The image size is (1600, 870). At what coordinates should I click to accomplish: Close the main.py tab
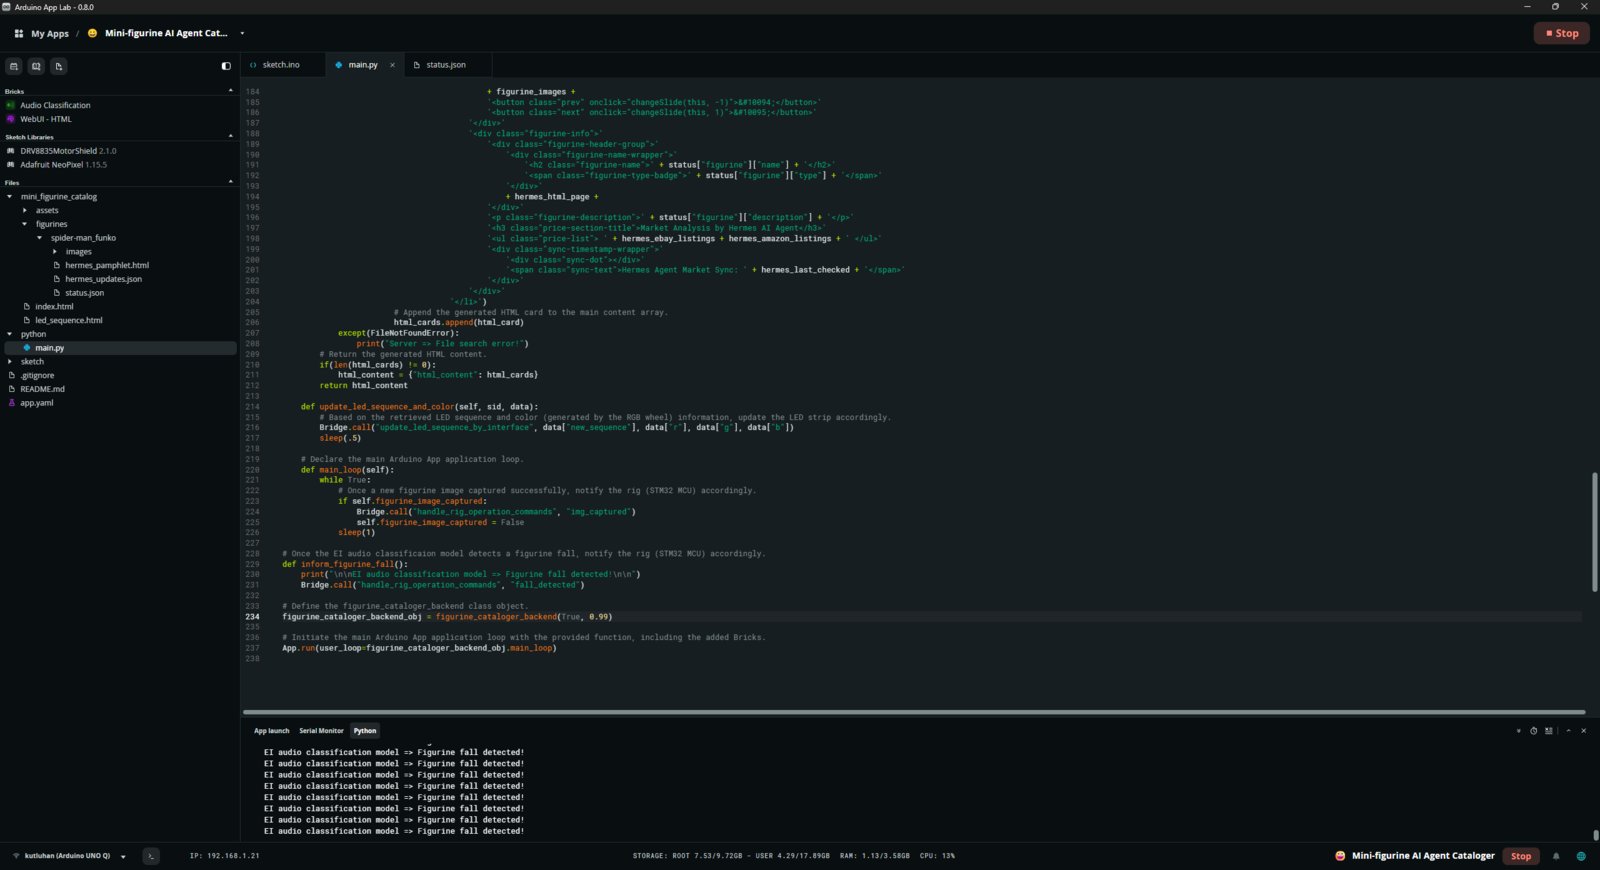coord(392,65)
